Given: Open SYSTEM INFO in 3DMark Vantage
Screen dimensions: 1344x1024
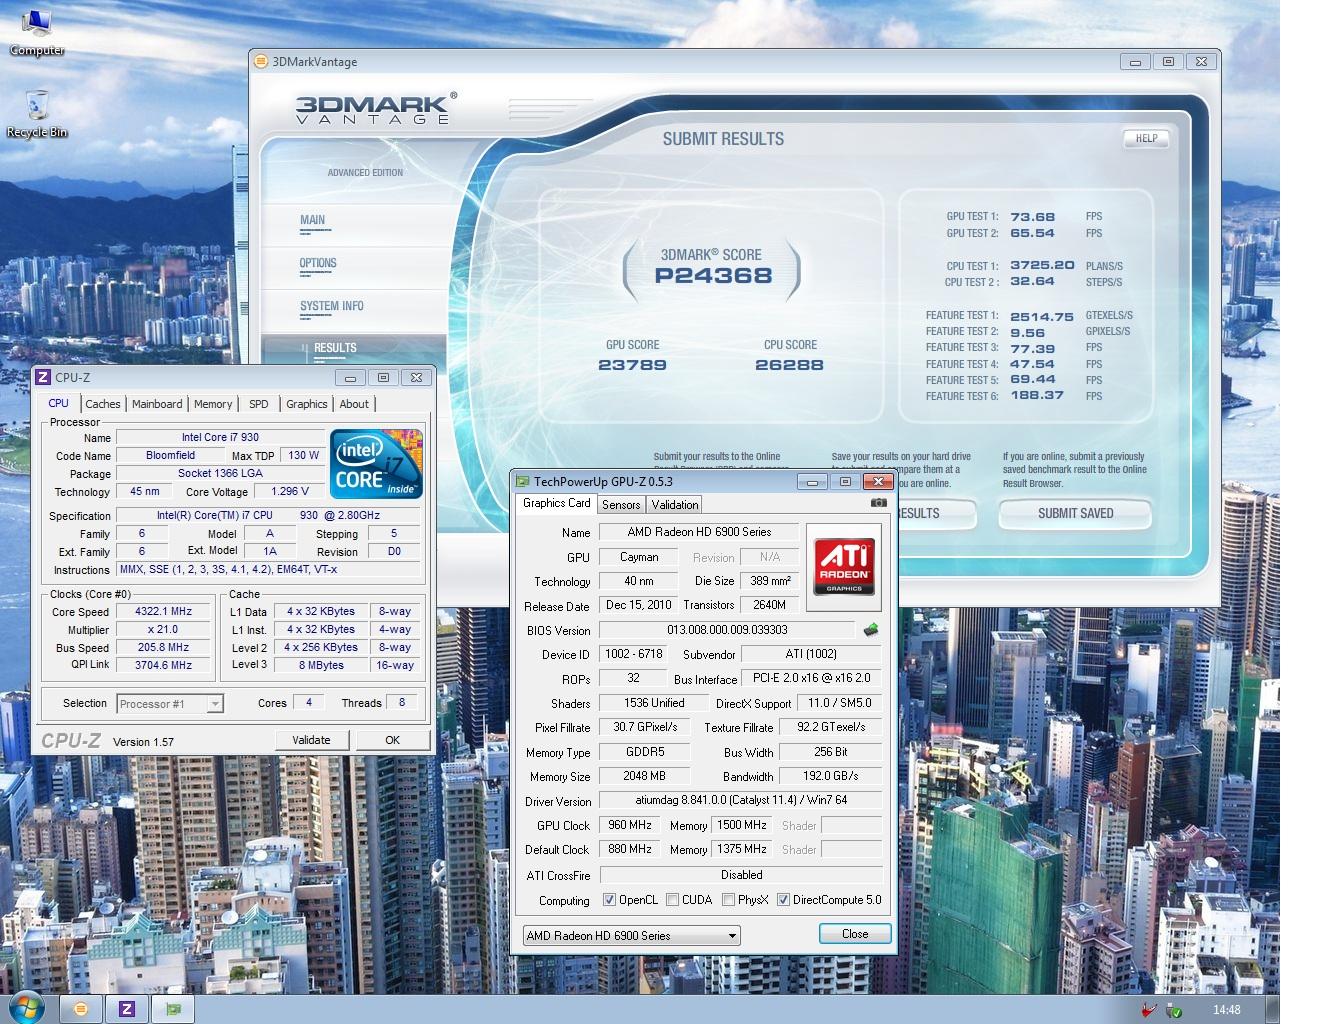Looking at the screenshot, I should (332, 306).
